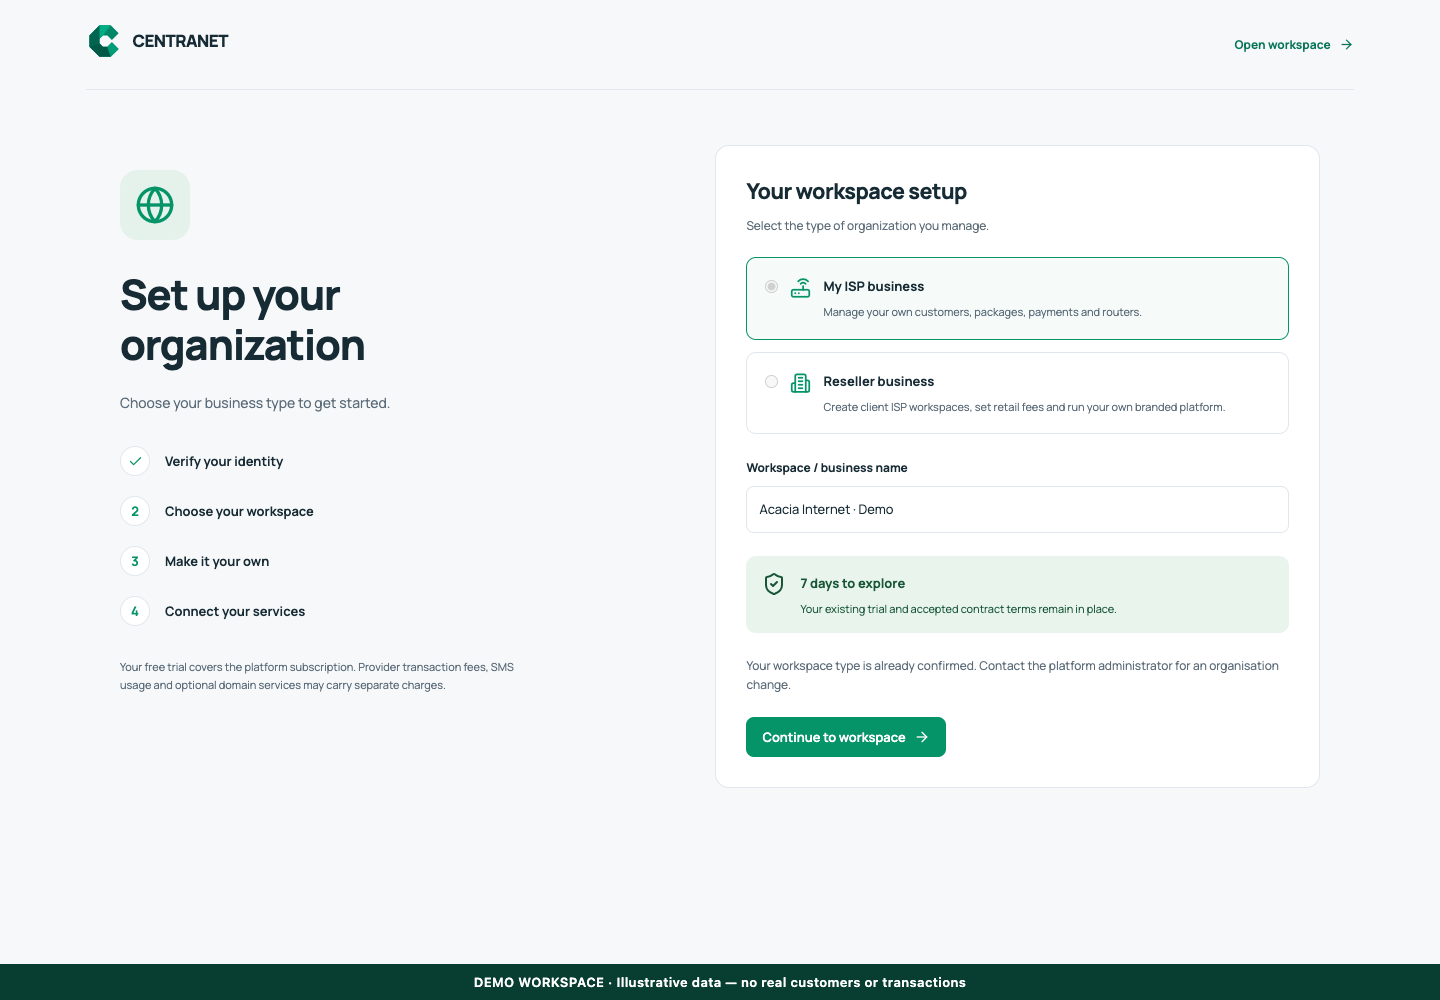The width and height of the screenshot is (1440, 1000).
Task: Continue to workspace with the green button
Action: [x=846, y=737]
